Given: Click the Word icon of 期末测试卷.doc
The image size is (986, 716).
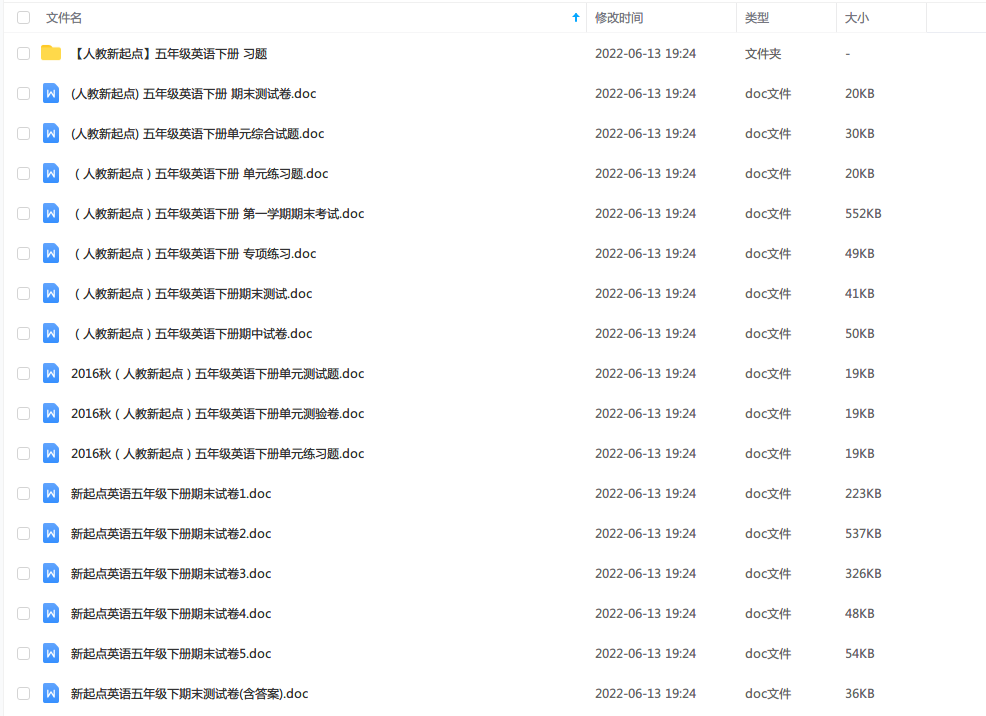Looking at the screenshot, I should 51,93.
